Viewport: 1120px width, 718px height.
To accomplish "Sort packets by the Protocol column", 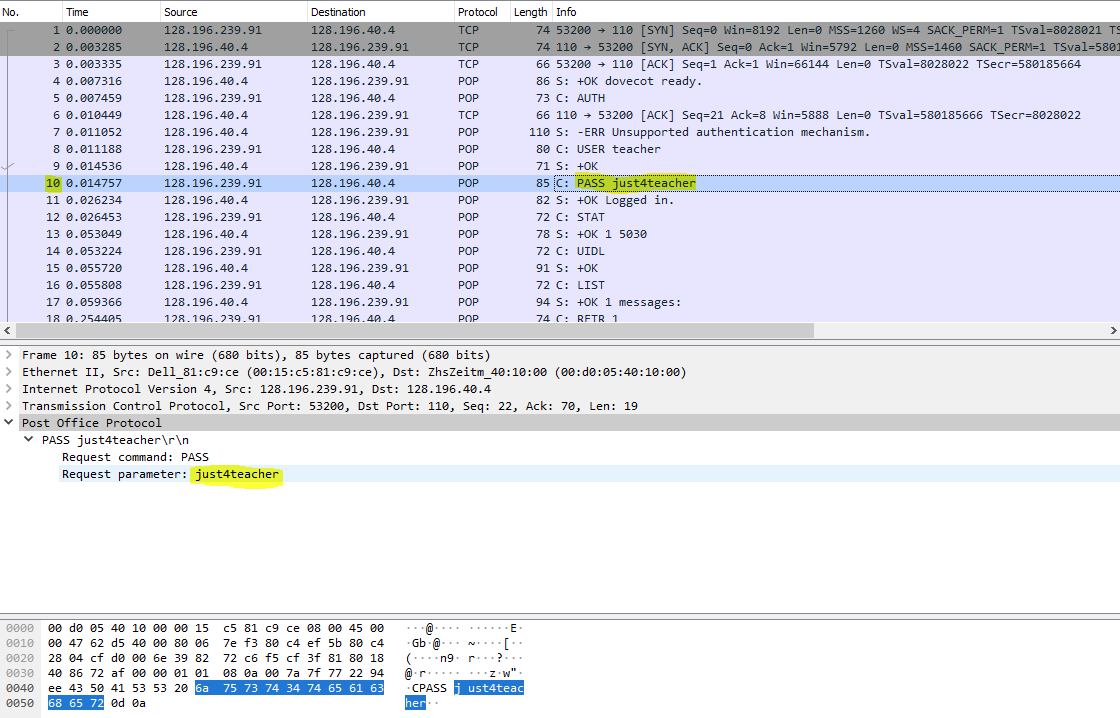I will tap(478, 11).
